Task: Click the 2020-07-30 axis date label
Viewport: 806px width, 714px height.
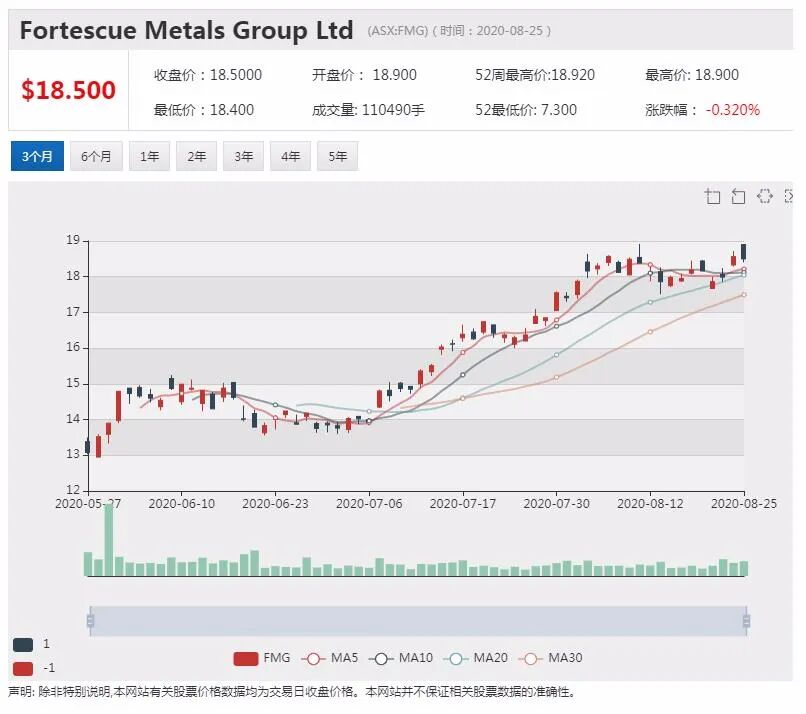Action: (556, 503)
